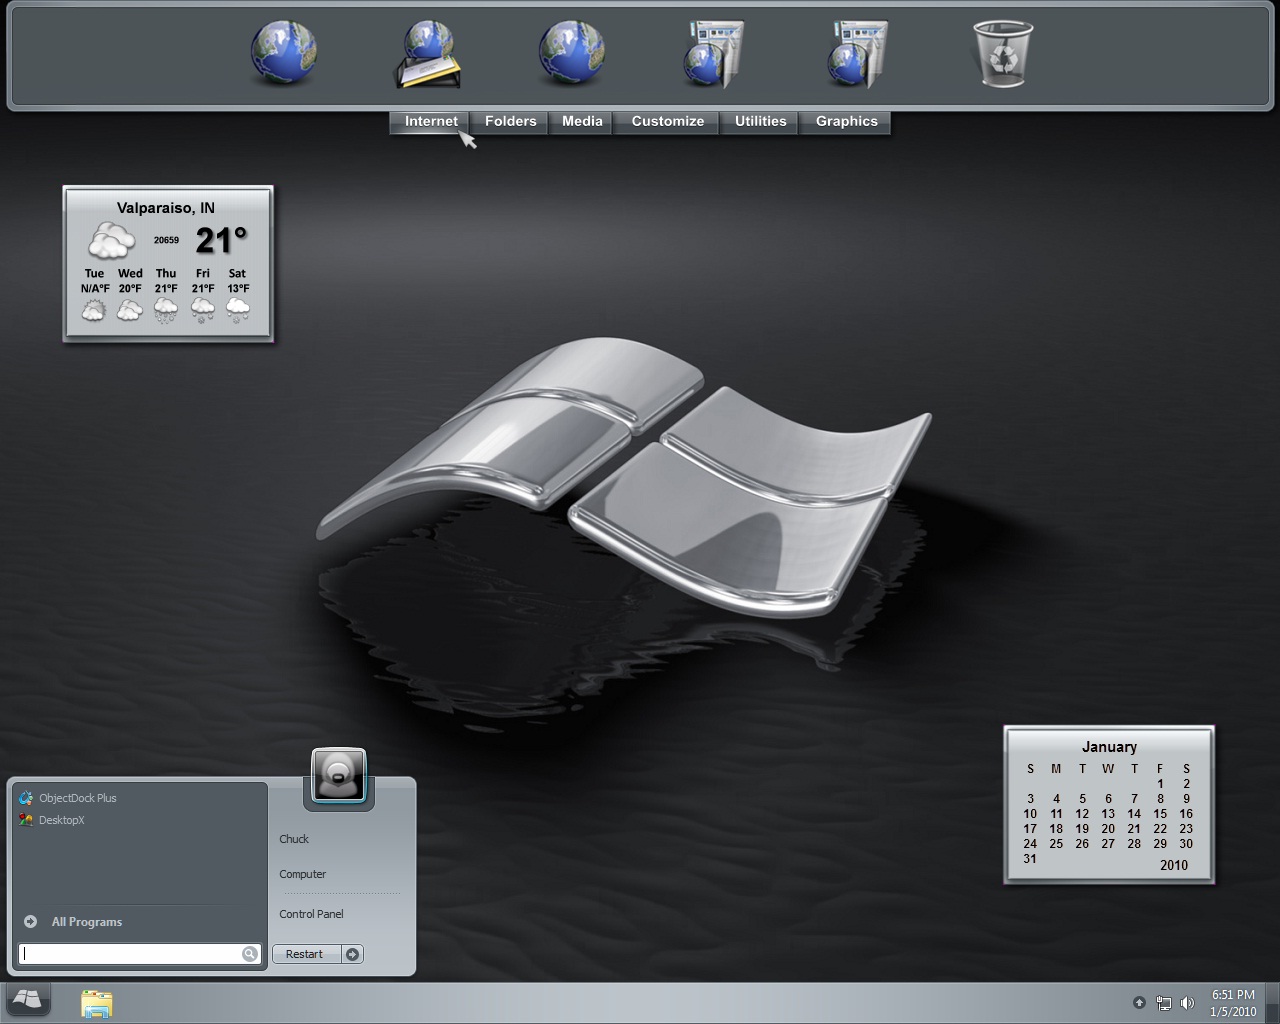Select day 31 in the January calendar

(x=1030, y=859)
